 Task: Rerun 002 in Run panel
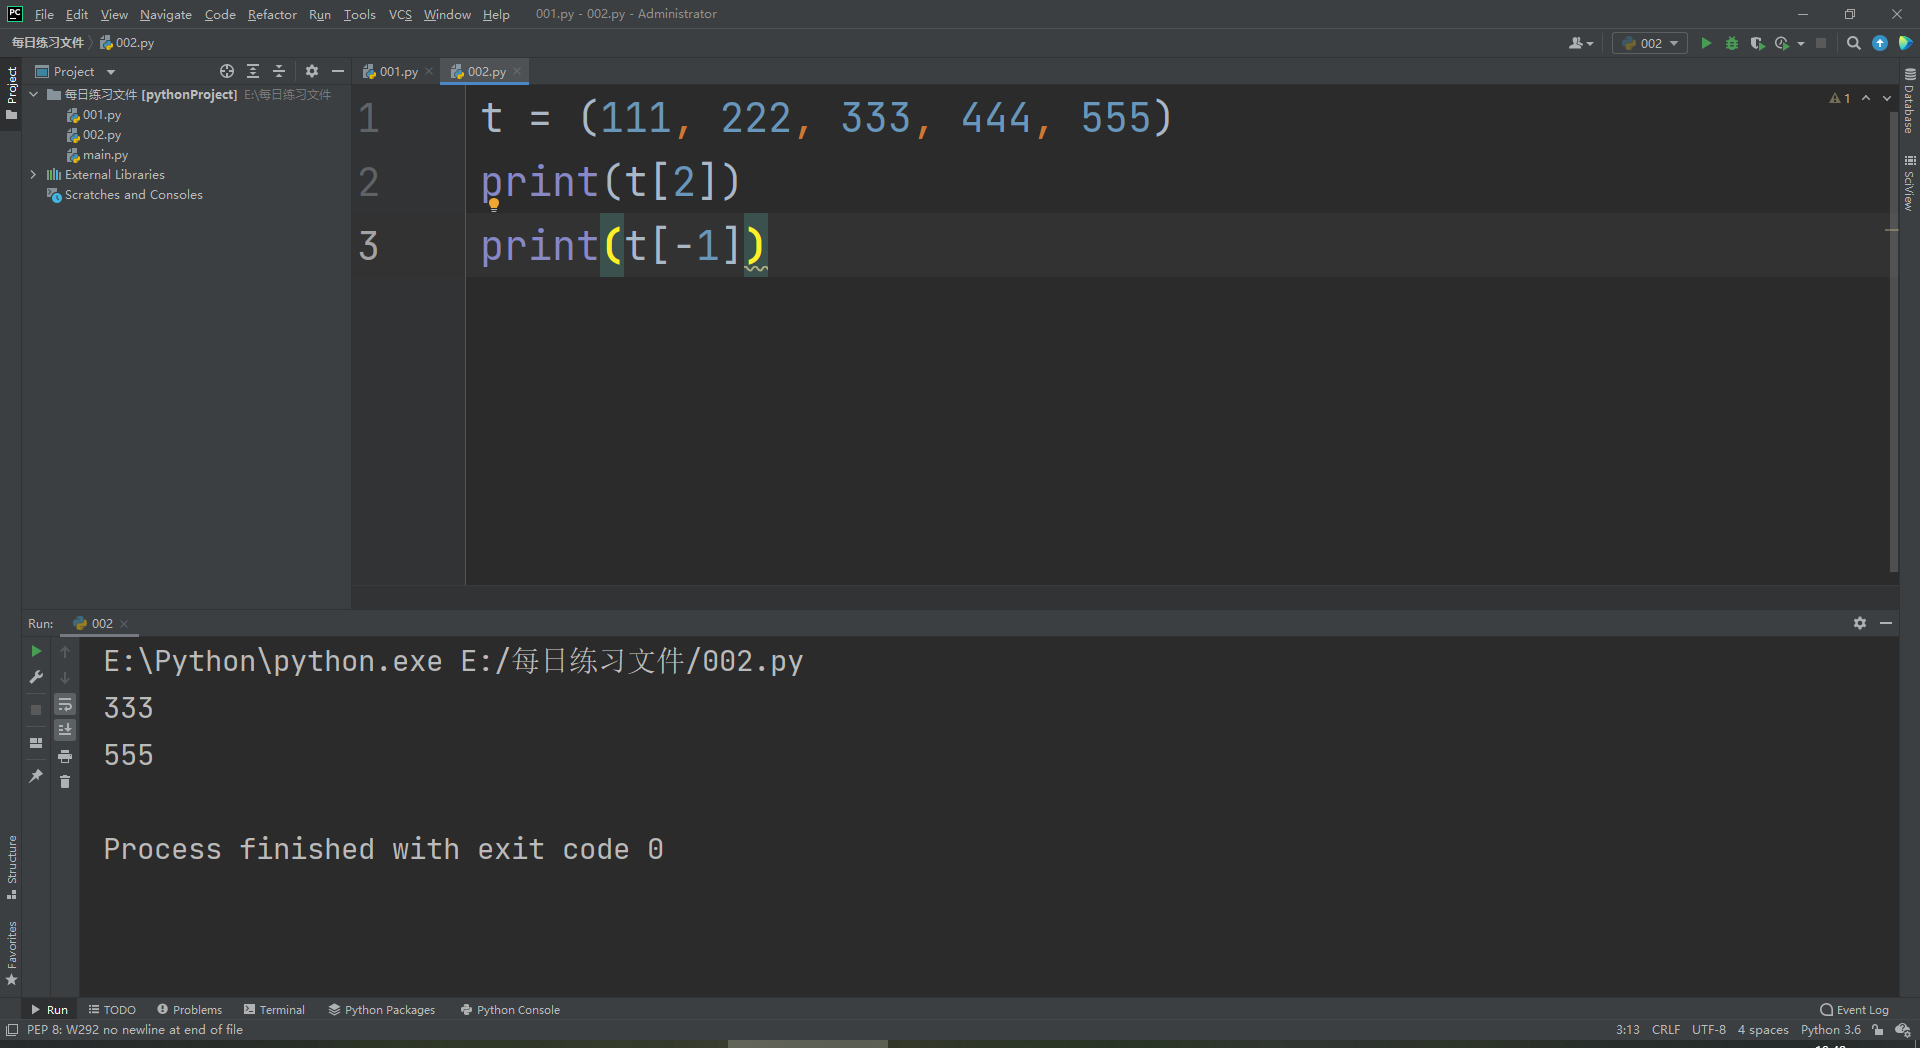36,651
